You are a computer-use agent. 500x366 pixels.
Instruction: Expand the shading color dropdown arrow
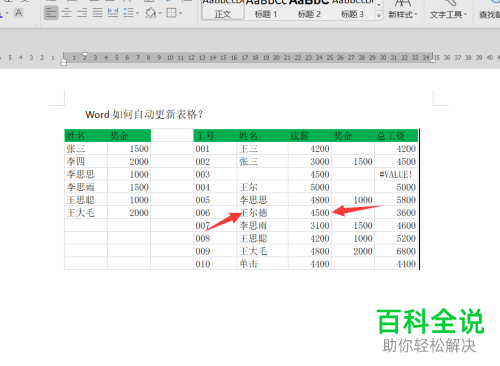(x=160, y=13)
